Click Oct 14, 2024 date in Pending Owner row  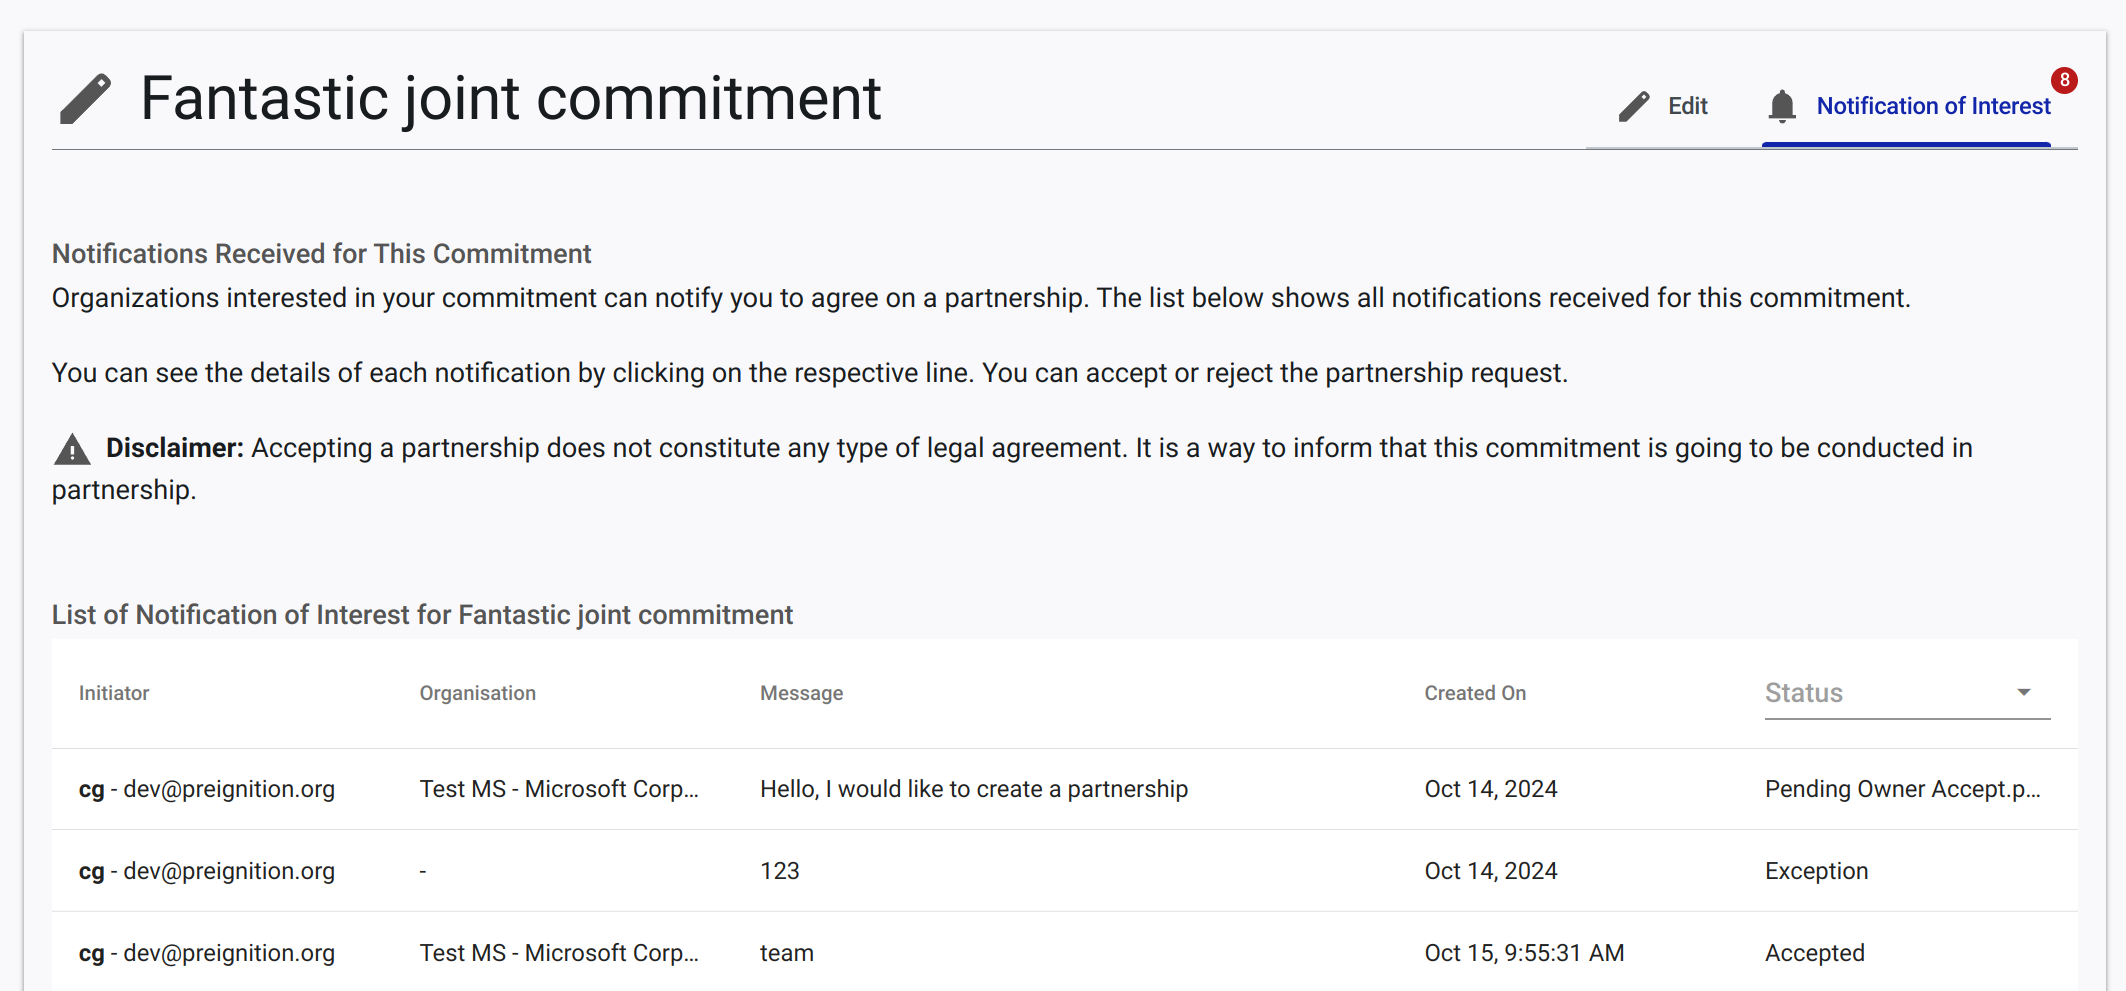pos(1491,789)
